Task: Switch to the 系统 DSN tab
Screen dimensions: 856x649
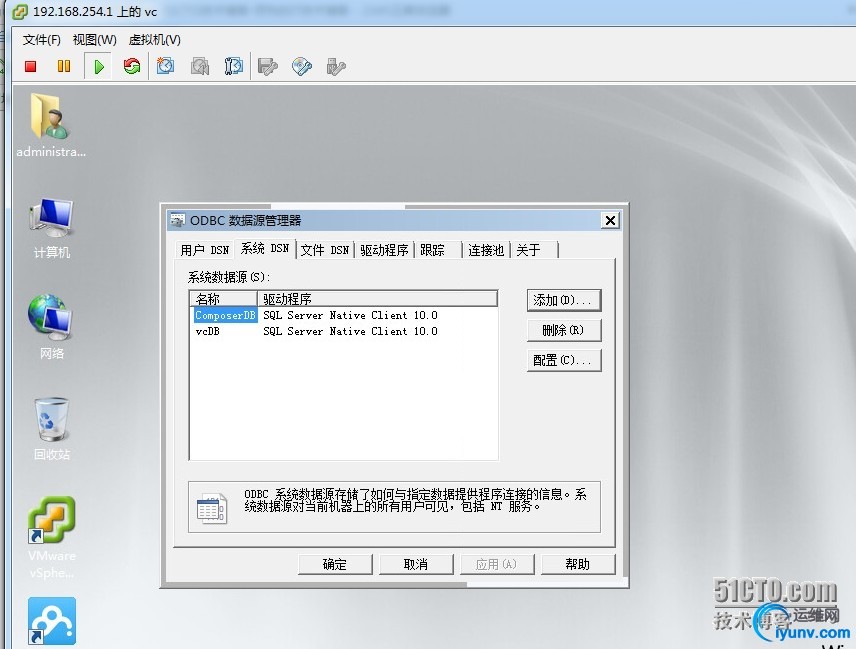Action: click(x=265, y=248)
